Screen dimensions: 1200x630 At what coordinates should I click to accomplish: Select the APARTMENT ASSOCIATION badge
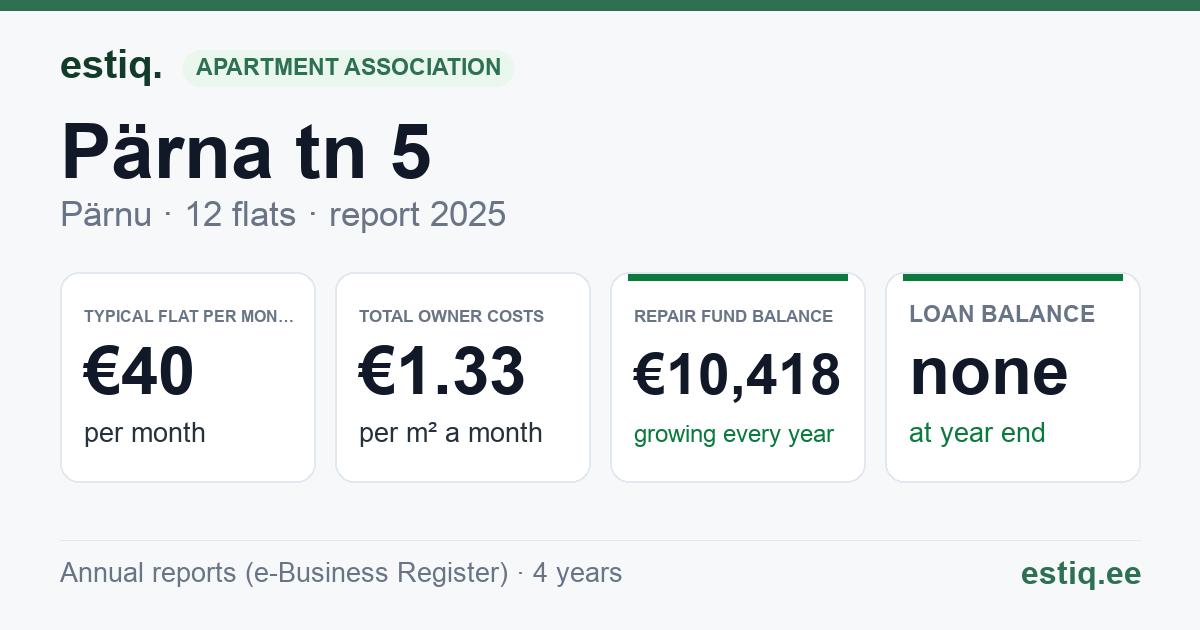(x=348, y=68)
